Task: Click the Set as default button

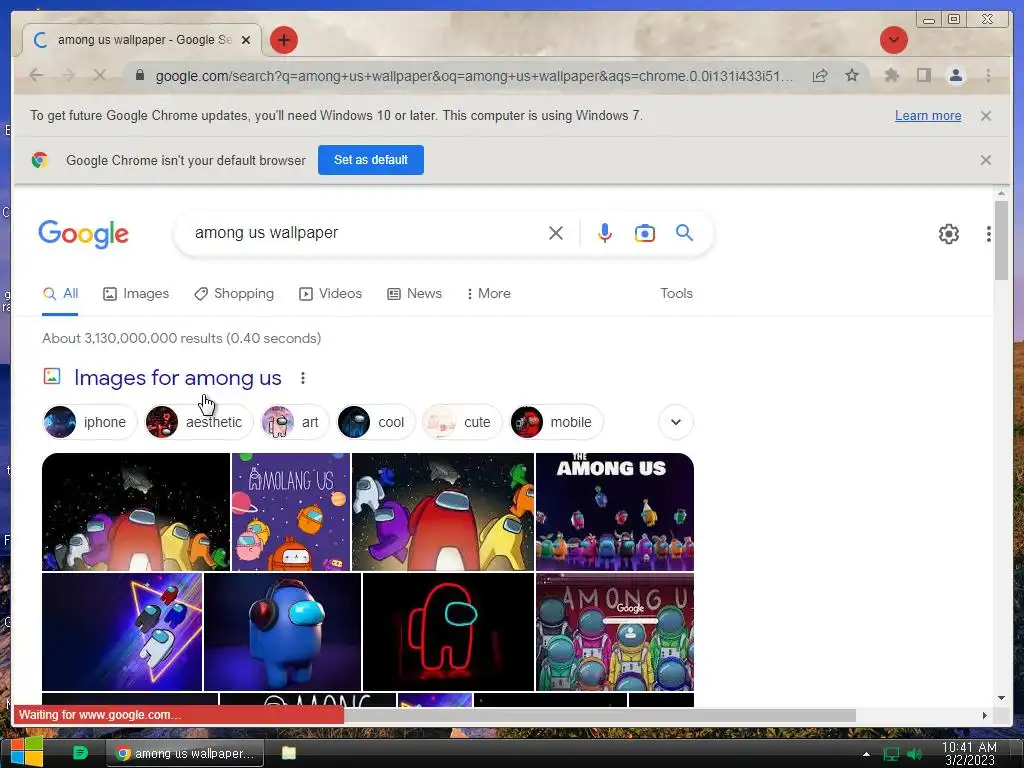Action: (x=371, y=160)
